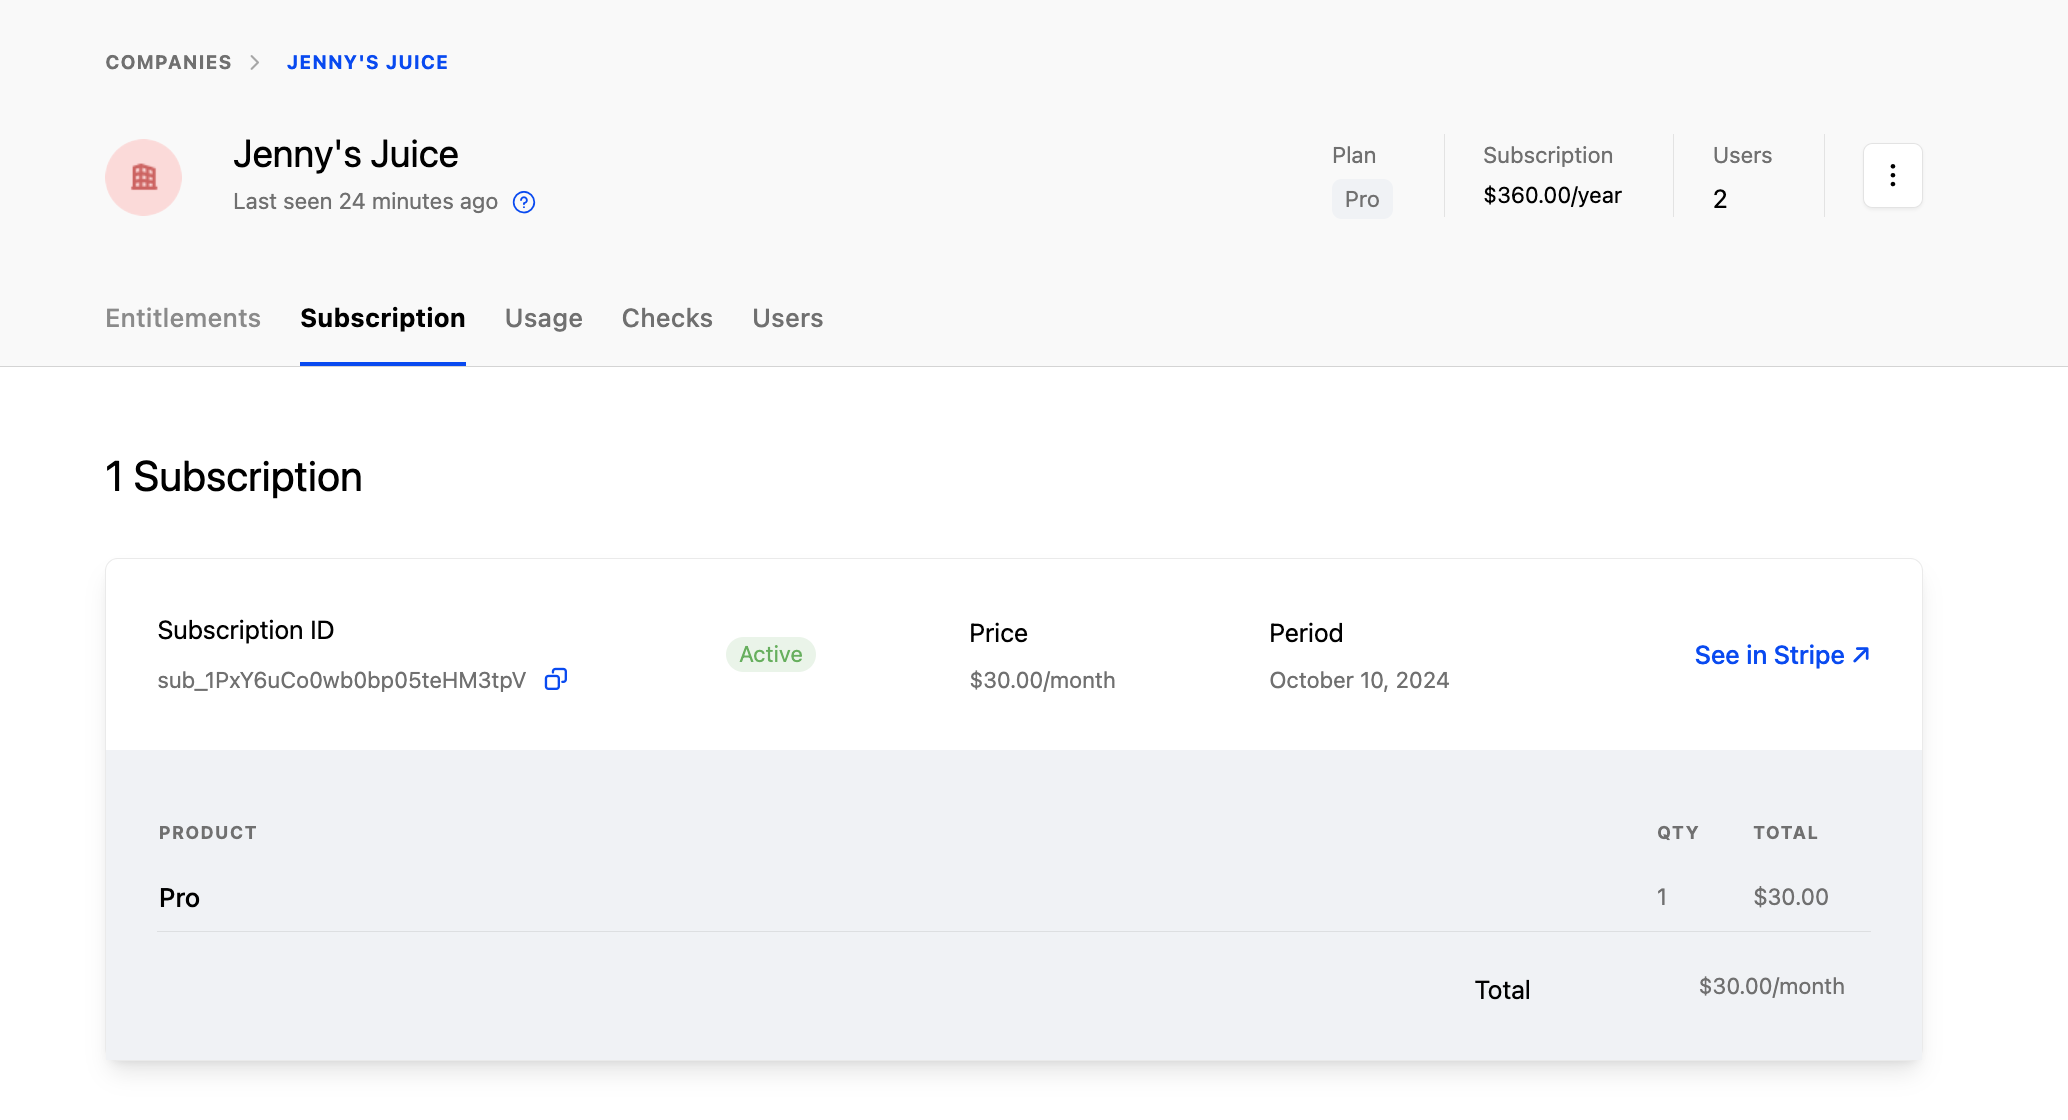2068x1120 pixels.
Task: Go to Companies breadcrumb
Action: point(168,62)
